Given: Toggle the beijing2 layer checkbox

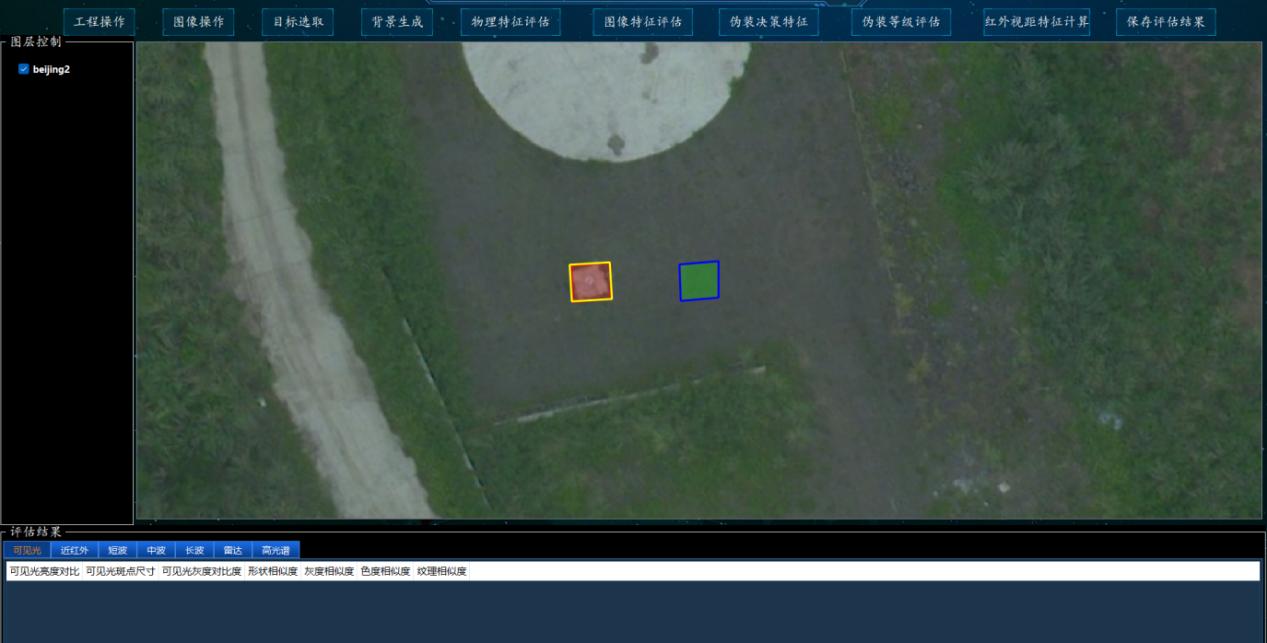Looking at the screenshot, I should [24, 69].
